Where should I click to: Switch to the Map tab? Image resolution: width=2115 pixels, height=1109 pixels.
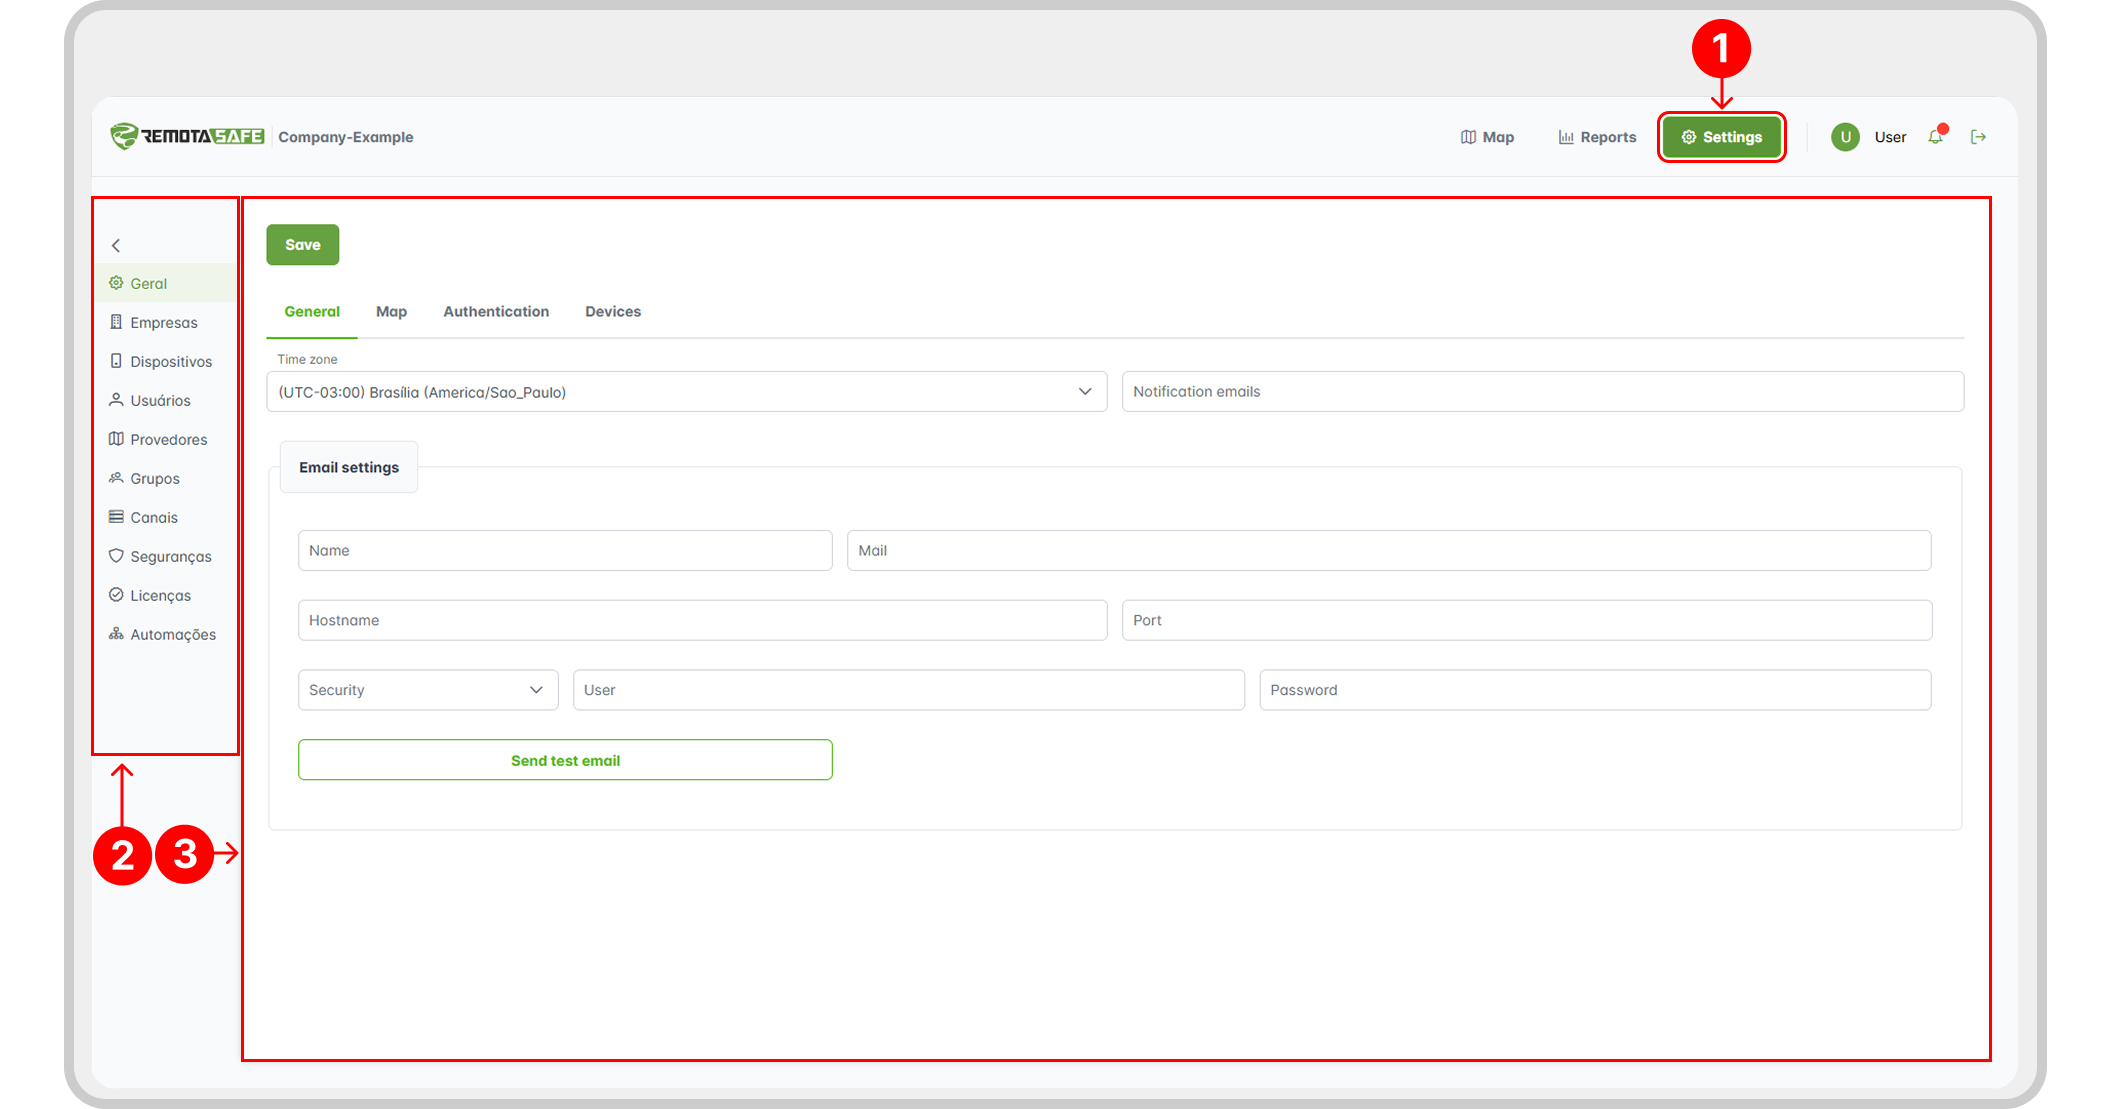391,312
